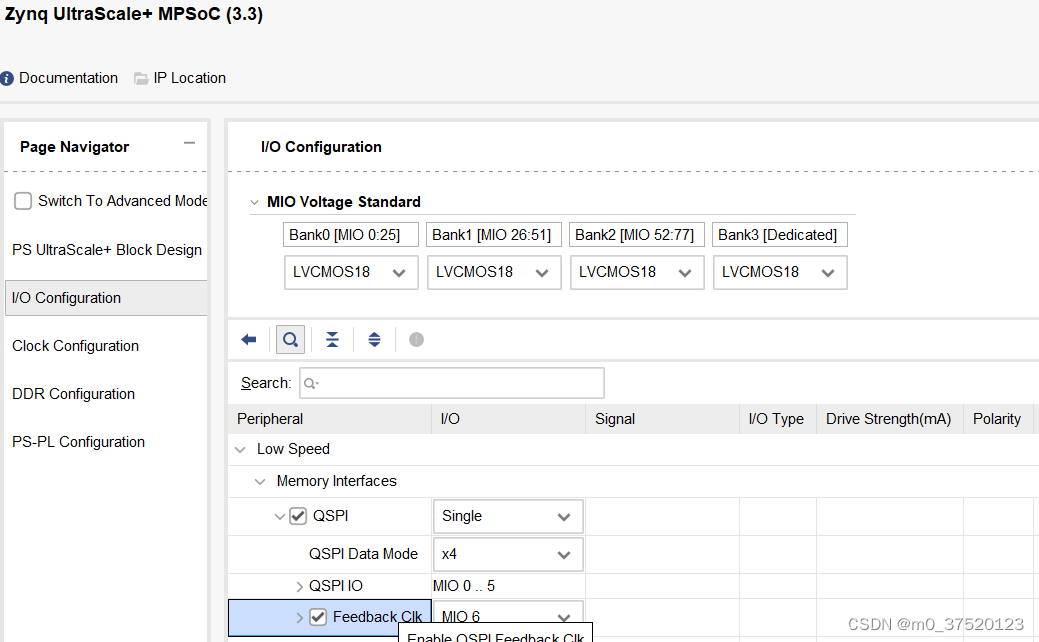The width and height of the screenshot is (1039, 642).
Task: Minimize the Page Navigator panel
Action: (x=190, y=143)
